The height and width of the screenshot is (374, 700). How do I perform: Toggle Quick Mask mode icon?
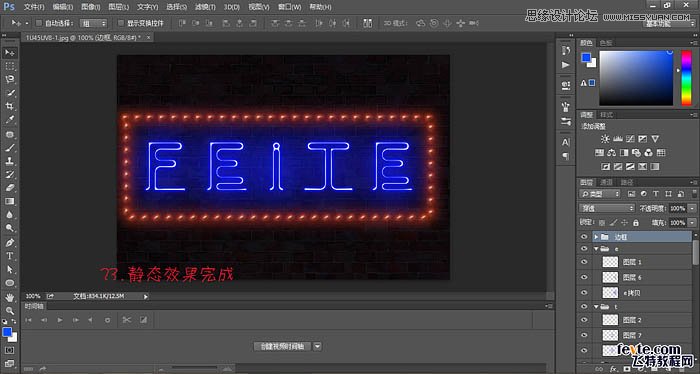(x=9, y=350)
